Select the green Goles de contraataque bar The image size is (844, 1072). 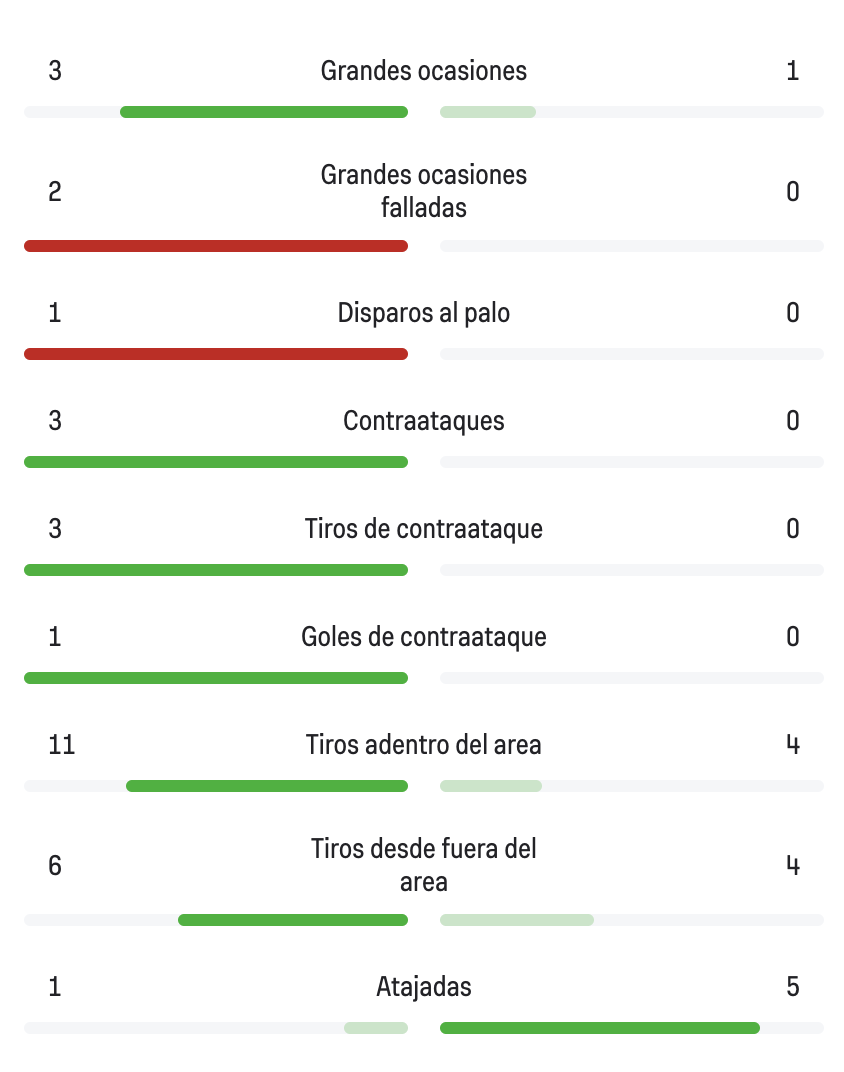click(x=216, y=678)
